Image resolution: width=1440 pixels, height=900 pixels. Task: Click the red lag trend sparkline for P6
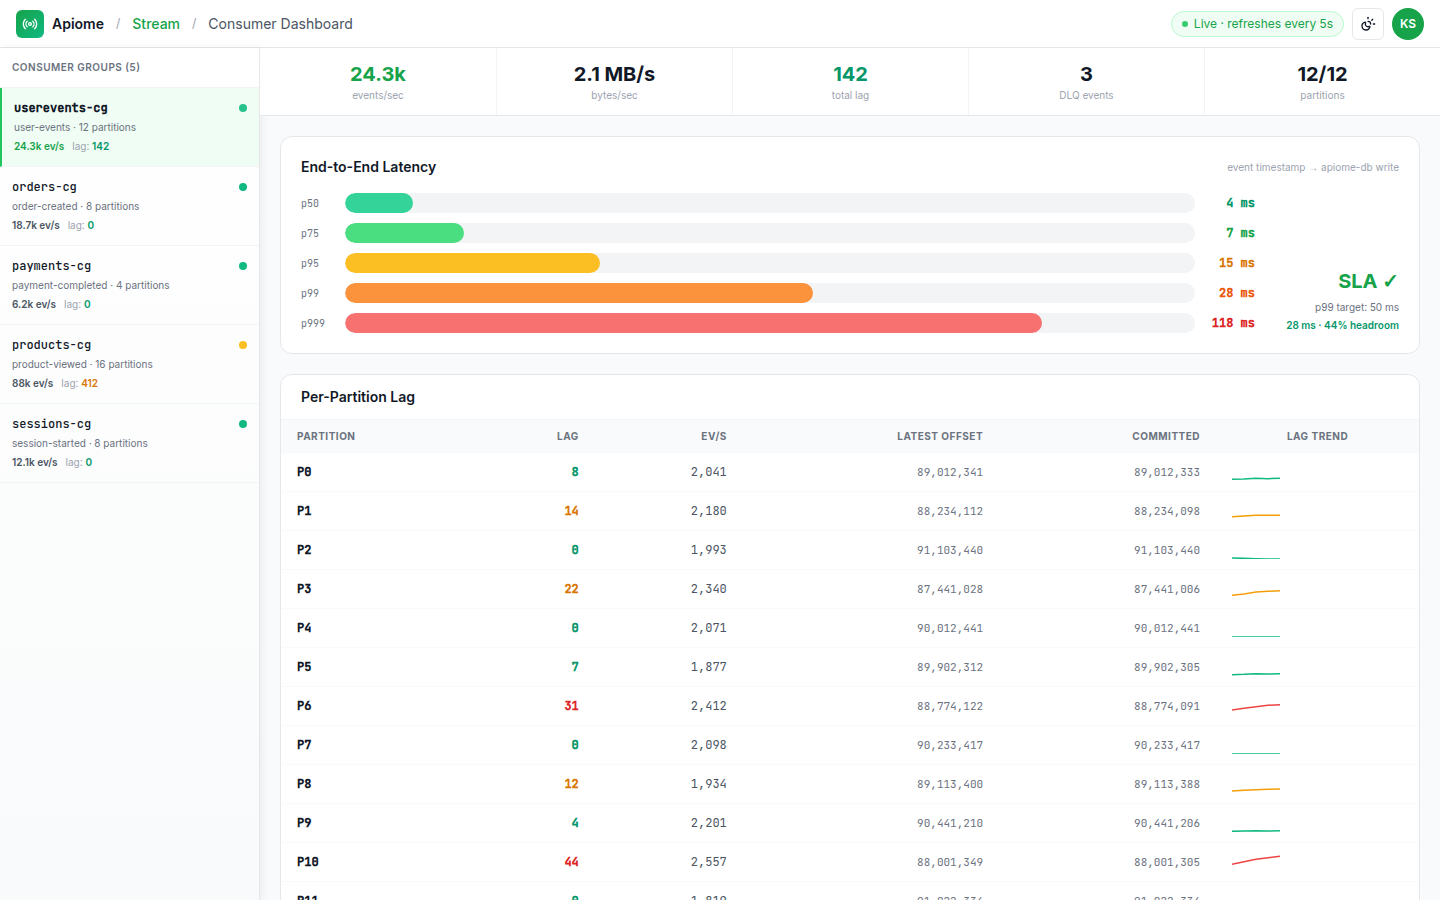tap(1256, 707)
